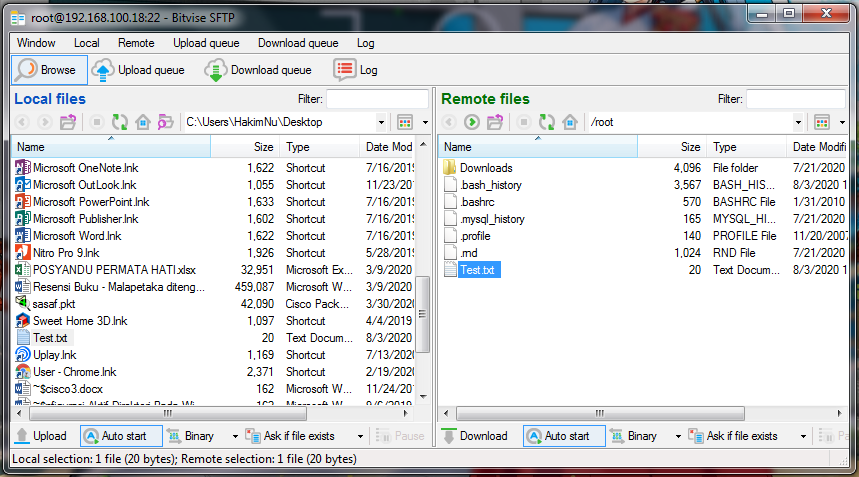This screenshot has width=859, height=477.
Task: Go to remote home directory
Action: (x=570, y=122)
